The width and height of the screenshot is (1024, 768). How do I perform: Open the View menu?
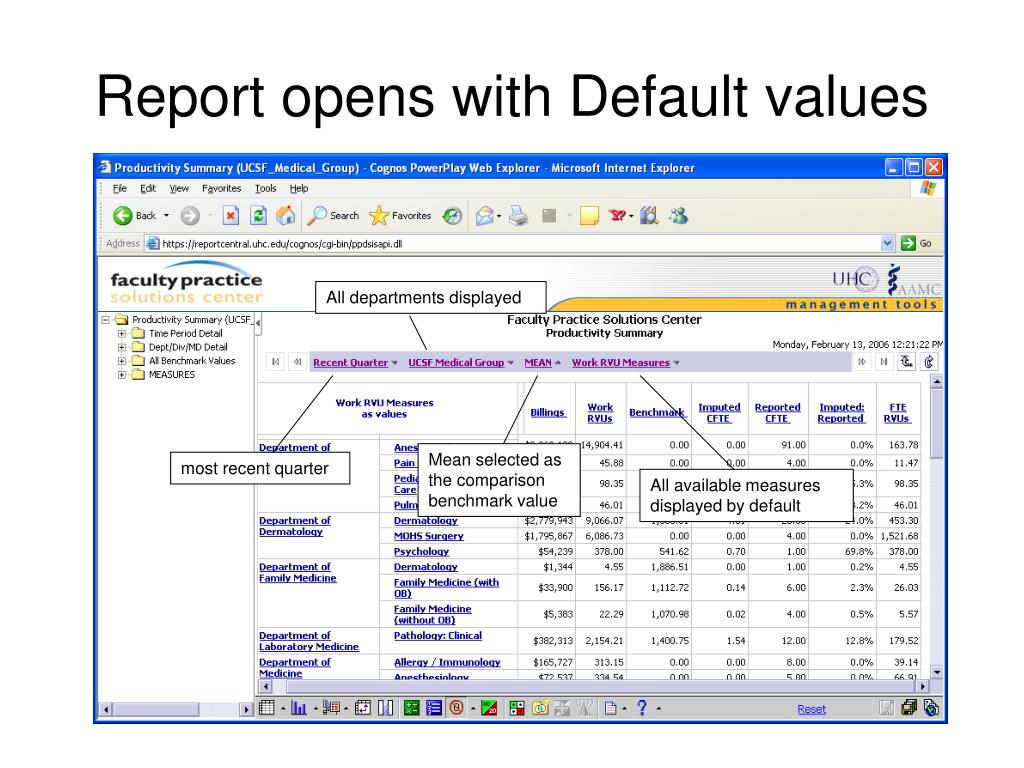[x=179, y=189]
